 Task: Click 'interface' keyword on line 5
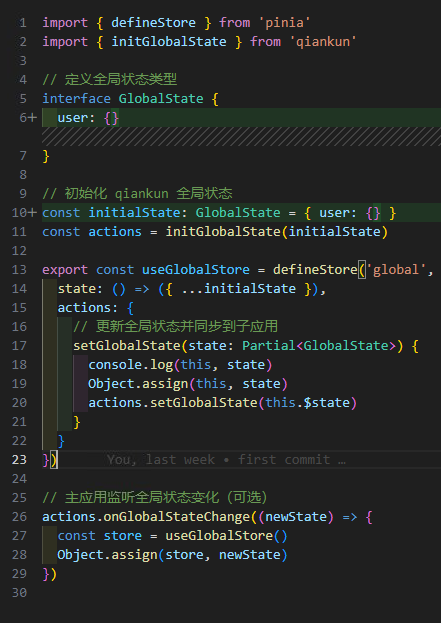point(77,99)
